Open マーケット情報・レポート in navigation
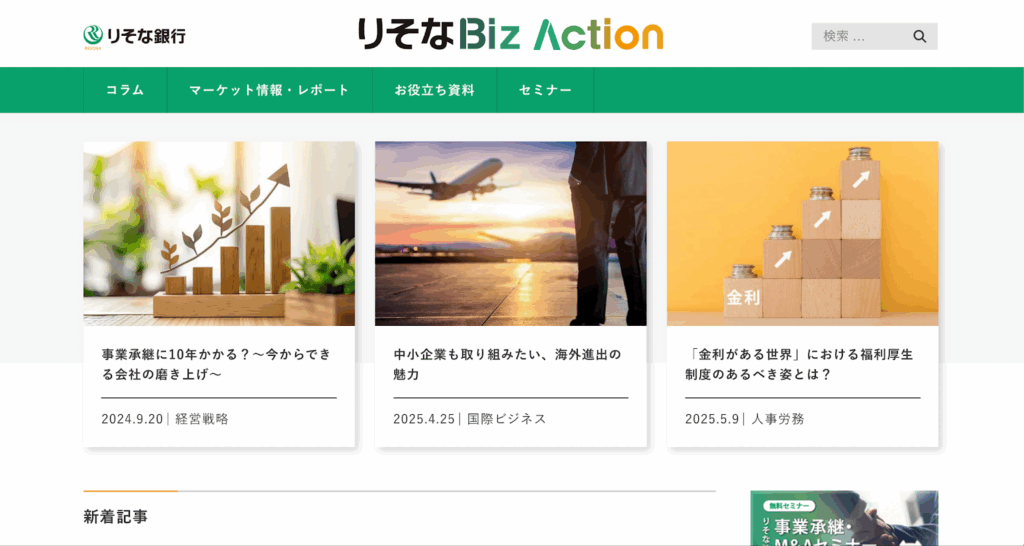This screenshot has width=1024, height=546. [x=270, y=90]
